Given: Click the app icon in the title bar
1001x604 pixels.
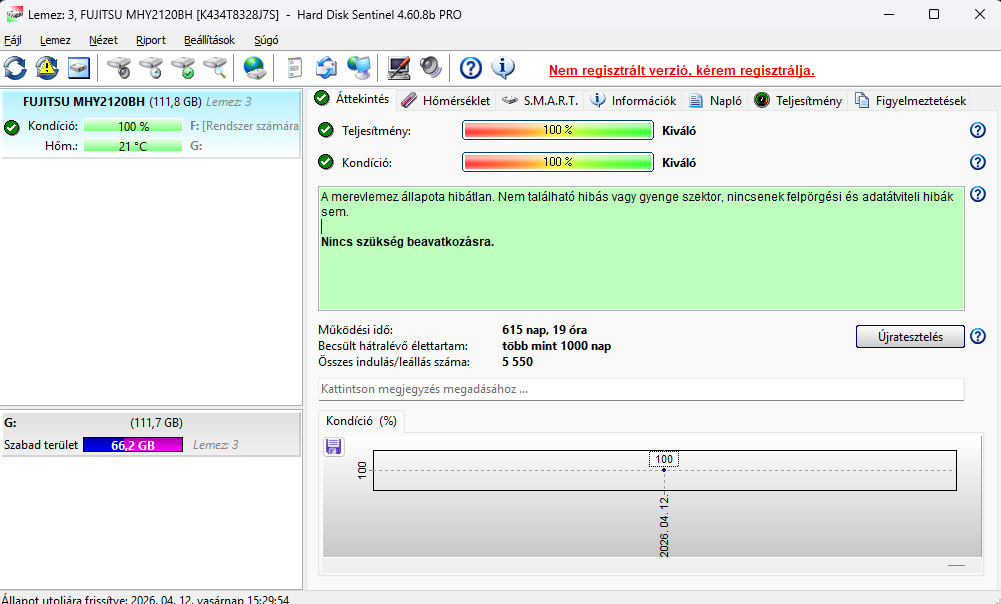Looking at the screenshot, I should (x=14, y=14).
